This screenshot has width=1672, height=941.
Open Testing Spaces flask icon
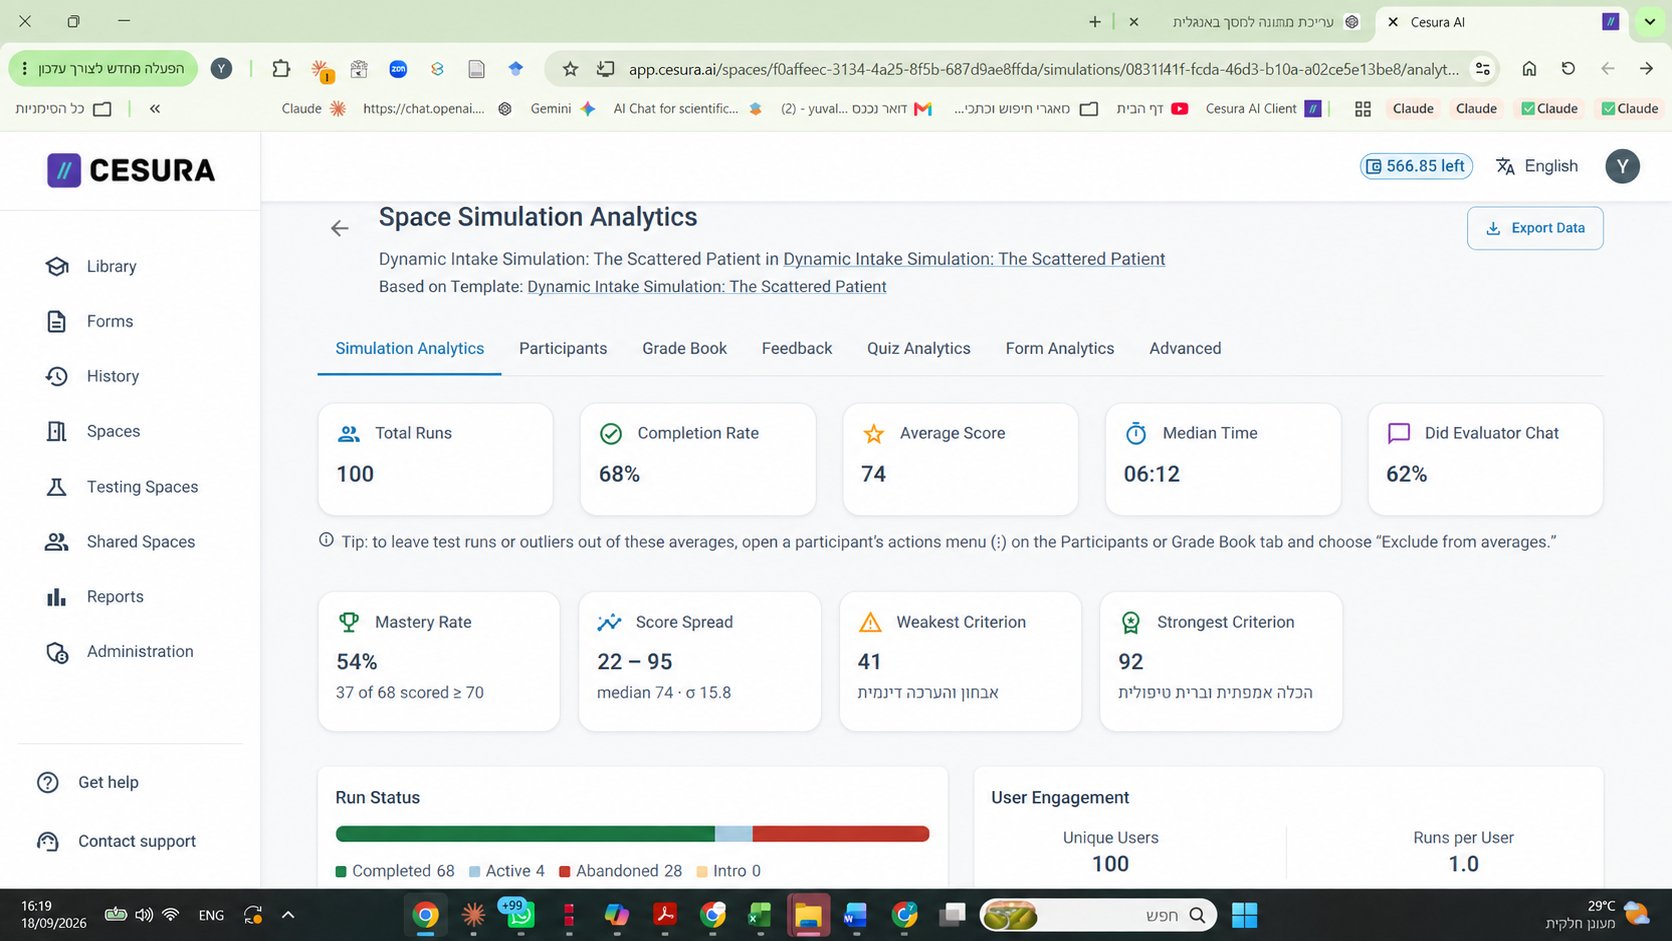point(56,487)
